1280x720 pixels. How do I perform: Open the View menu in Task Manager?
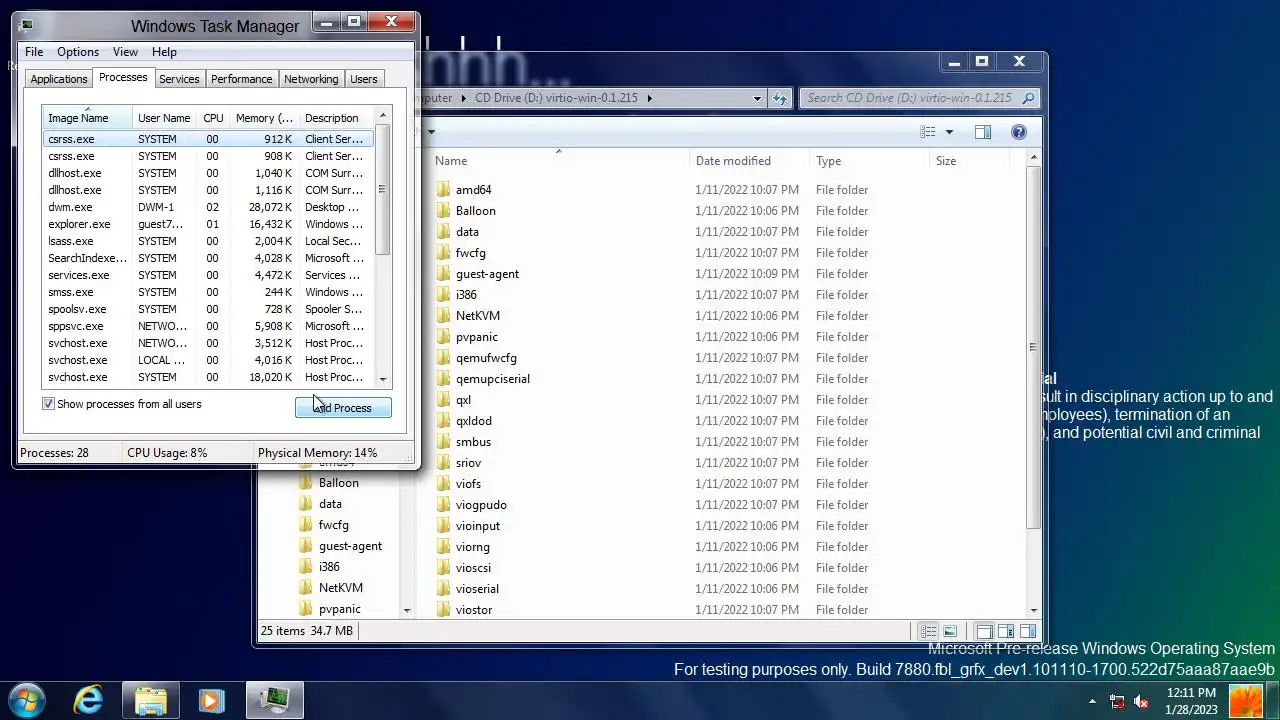[x=125, y=52]
